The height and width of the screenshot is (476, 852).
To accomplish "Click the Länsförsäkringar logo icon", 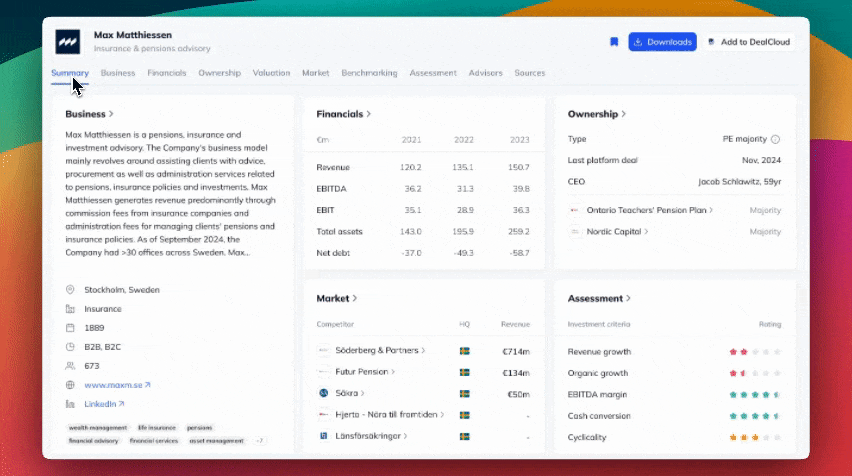I will 324,436.
